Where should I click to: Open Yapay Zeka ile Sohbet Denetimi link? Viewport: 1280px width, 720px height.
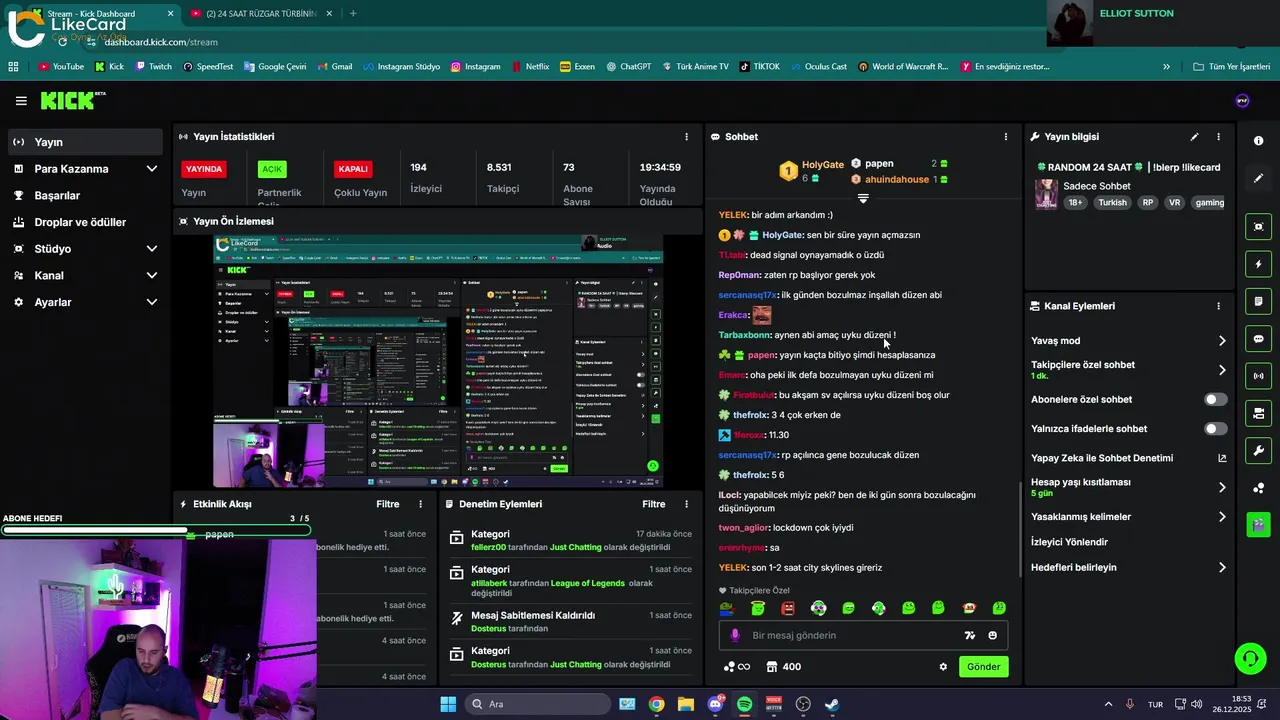point(1128,458)
